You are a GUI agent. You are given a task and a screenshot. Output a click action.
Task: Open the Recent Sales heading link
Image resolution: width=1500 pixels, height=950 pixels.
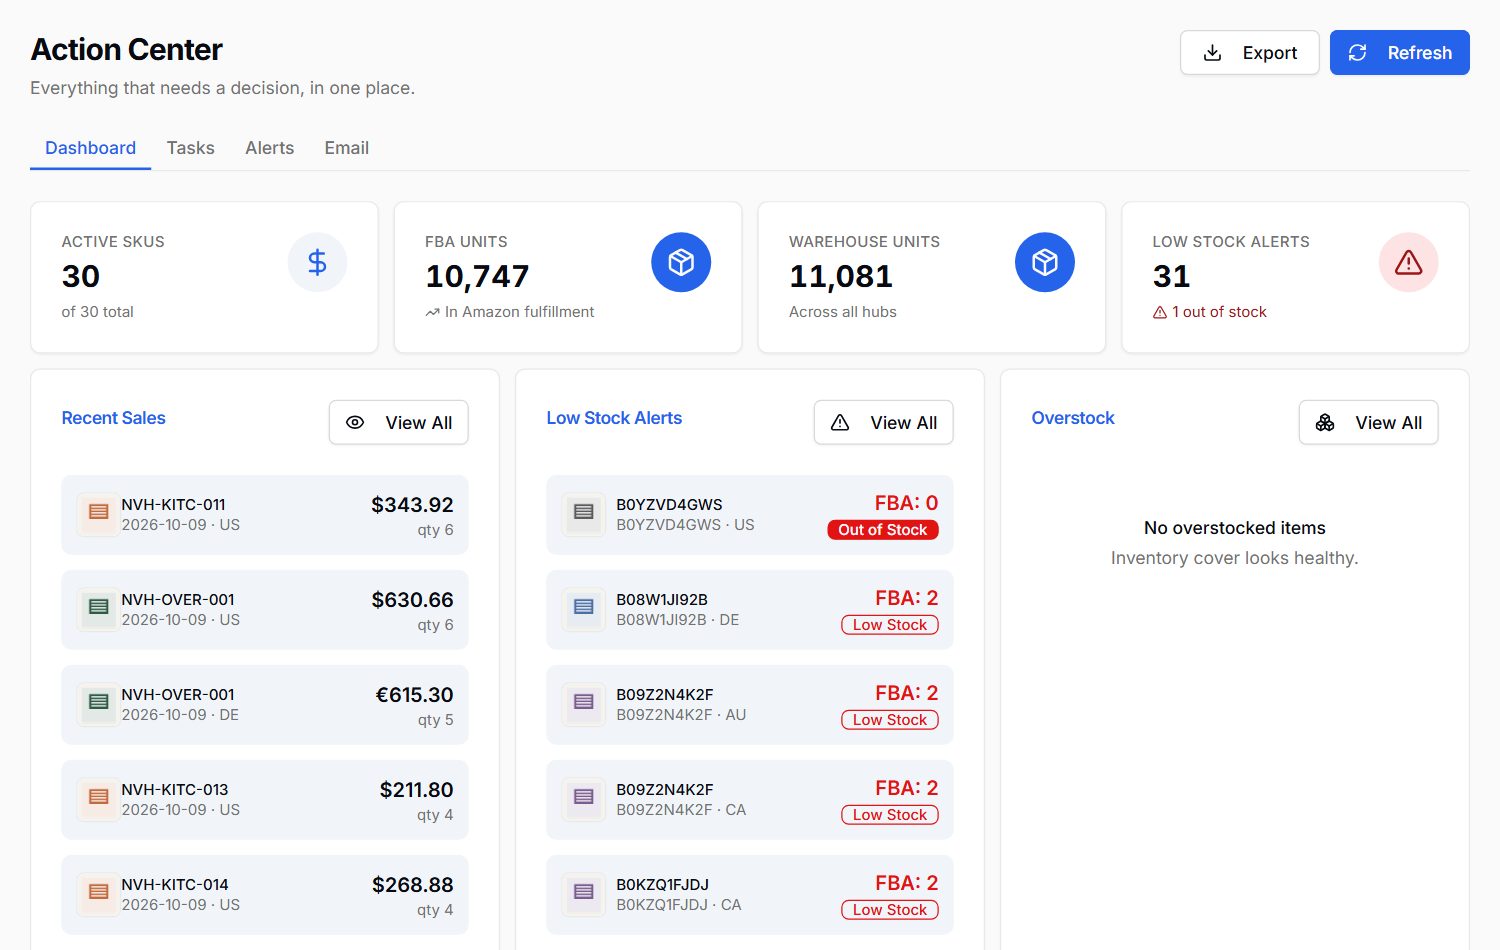pyautogui.click(x=113, y=418)
